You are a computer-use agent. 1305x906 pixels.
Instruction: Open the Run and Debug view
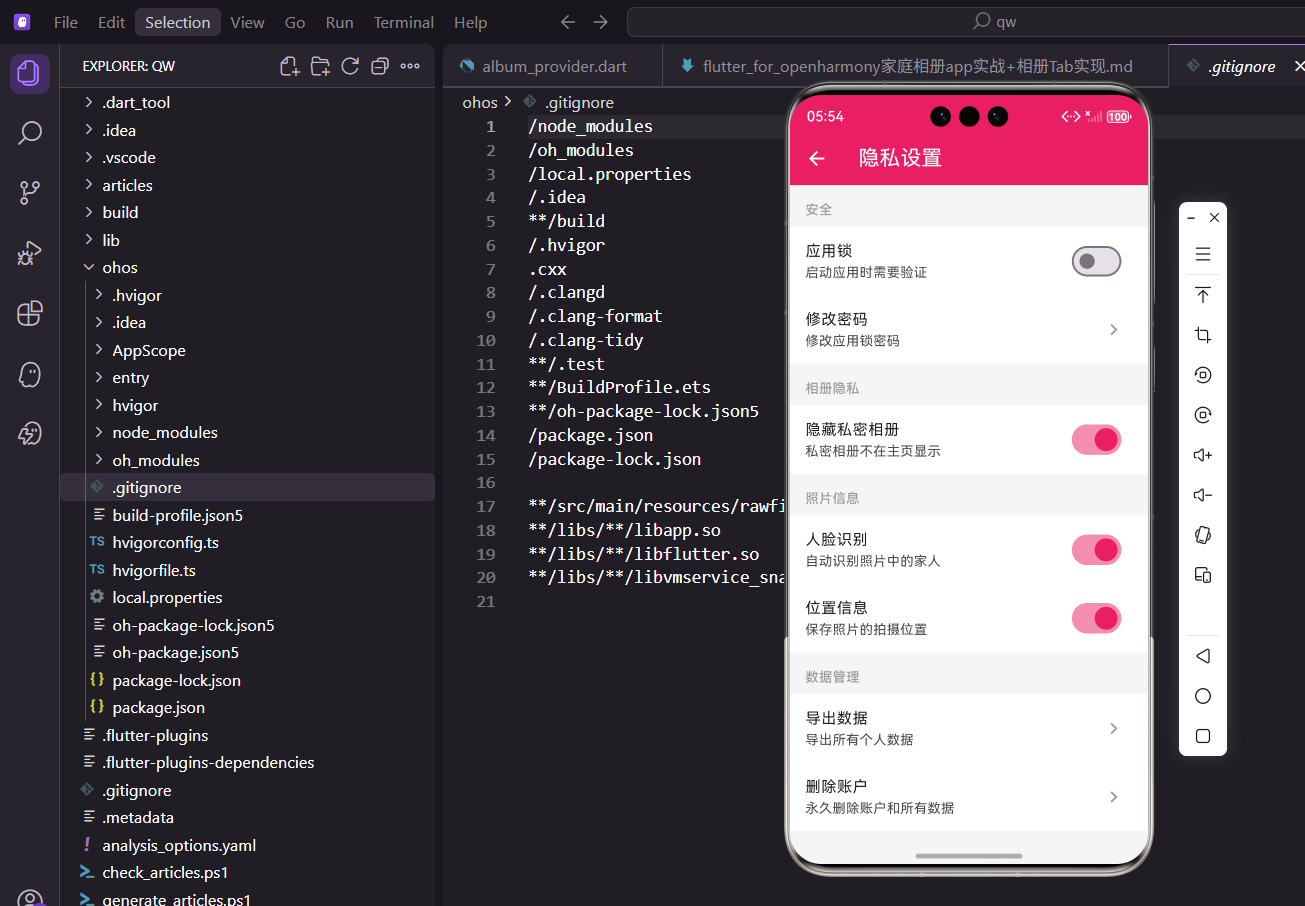pos(30,253)
